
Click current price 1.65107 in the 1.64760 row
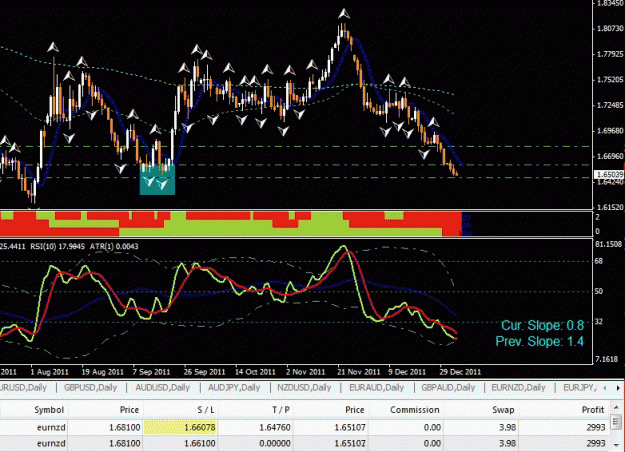point(350,427)
